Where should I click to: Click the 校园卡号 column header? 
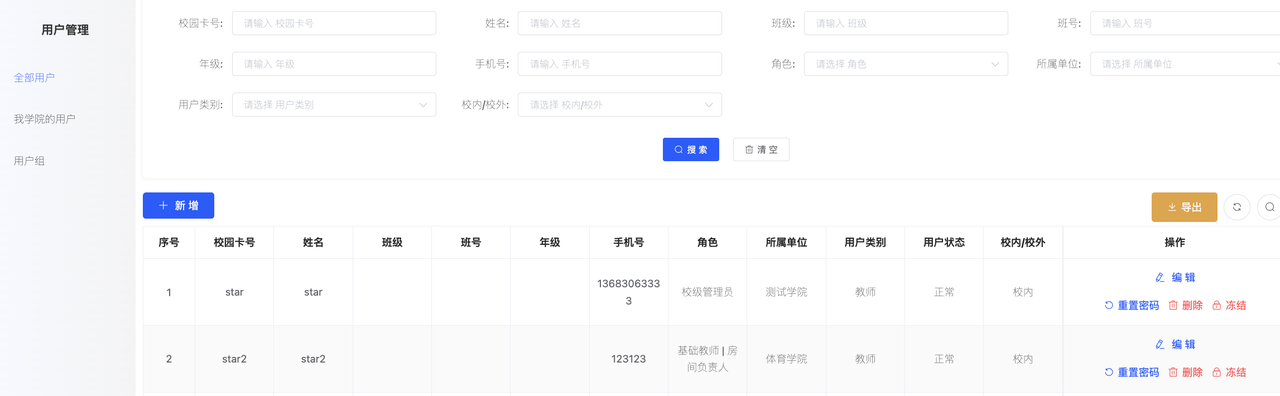(x=234, y=243)
